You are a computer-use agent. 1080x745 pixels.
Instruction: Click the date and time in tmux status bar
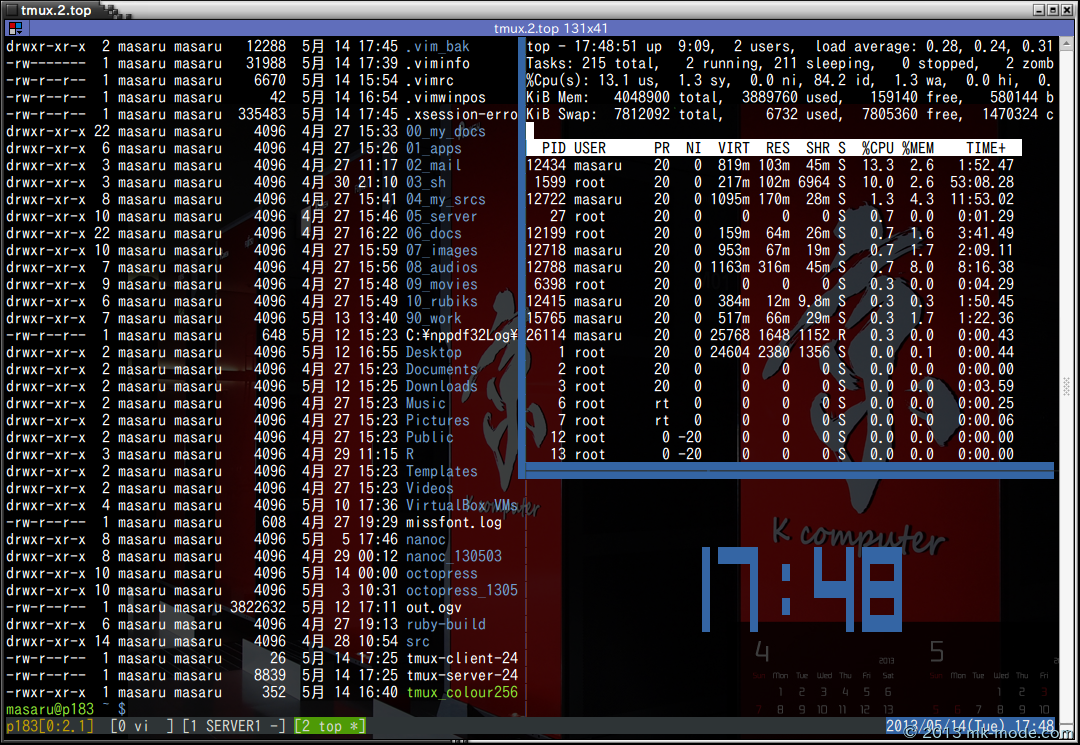(x=969, y=726)
